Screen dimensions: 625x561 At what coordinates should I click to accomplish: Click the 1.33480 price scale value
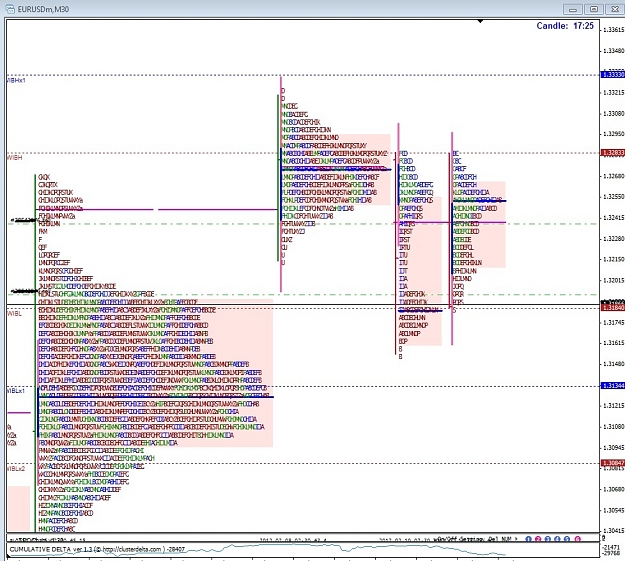tap(614, 51)
